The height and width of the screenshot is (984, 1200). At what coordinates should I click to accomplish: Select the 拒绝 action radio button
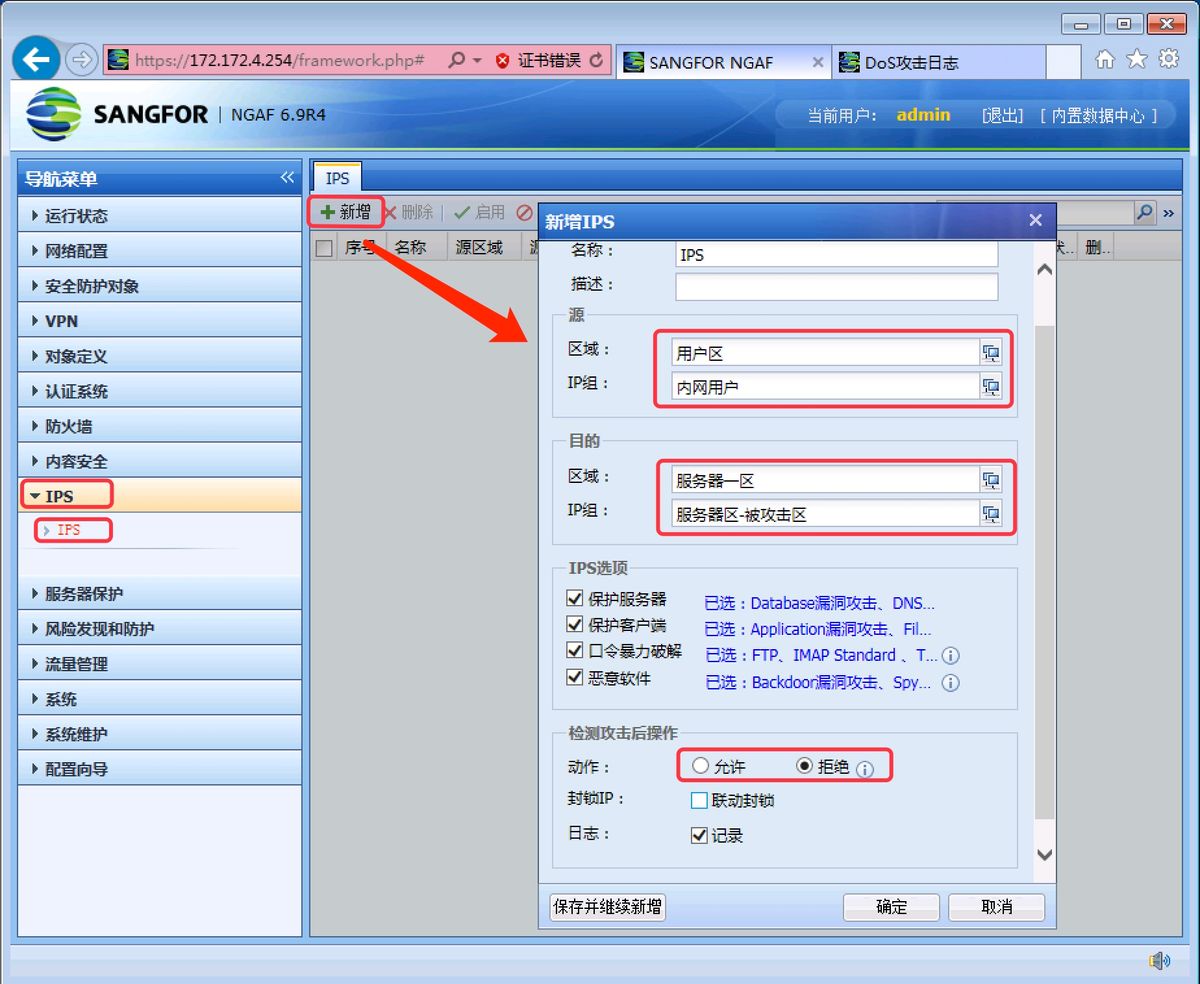click(x=804, y=766)
